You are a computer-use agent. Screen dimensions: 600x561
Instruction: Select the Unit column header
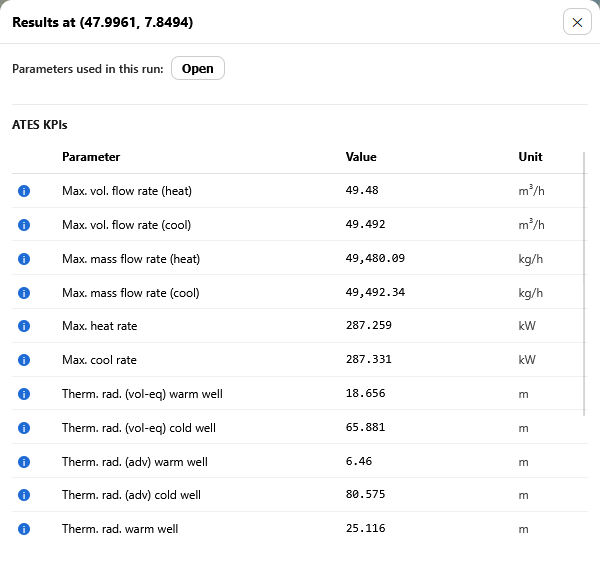point(530,157)
